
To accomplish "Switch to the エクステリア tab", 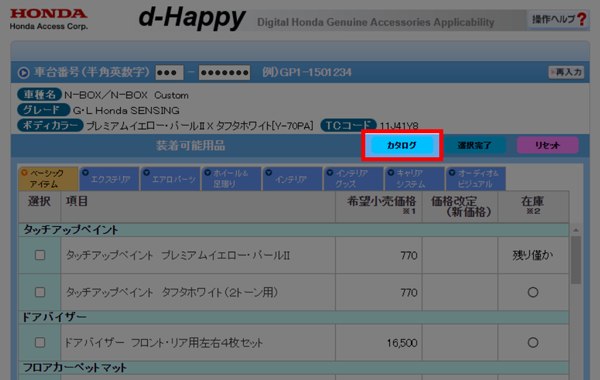I will (109, 179).
